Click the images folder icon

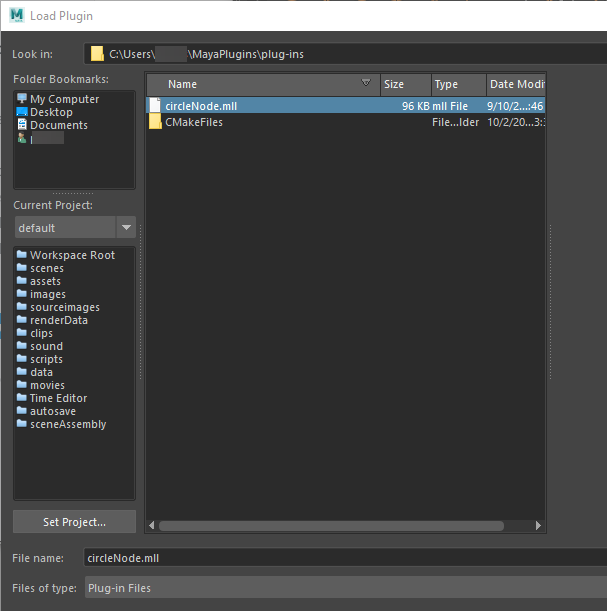(22, 293)
